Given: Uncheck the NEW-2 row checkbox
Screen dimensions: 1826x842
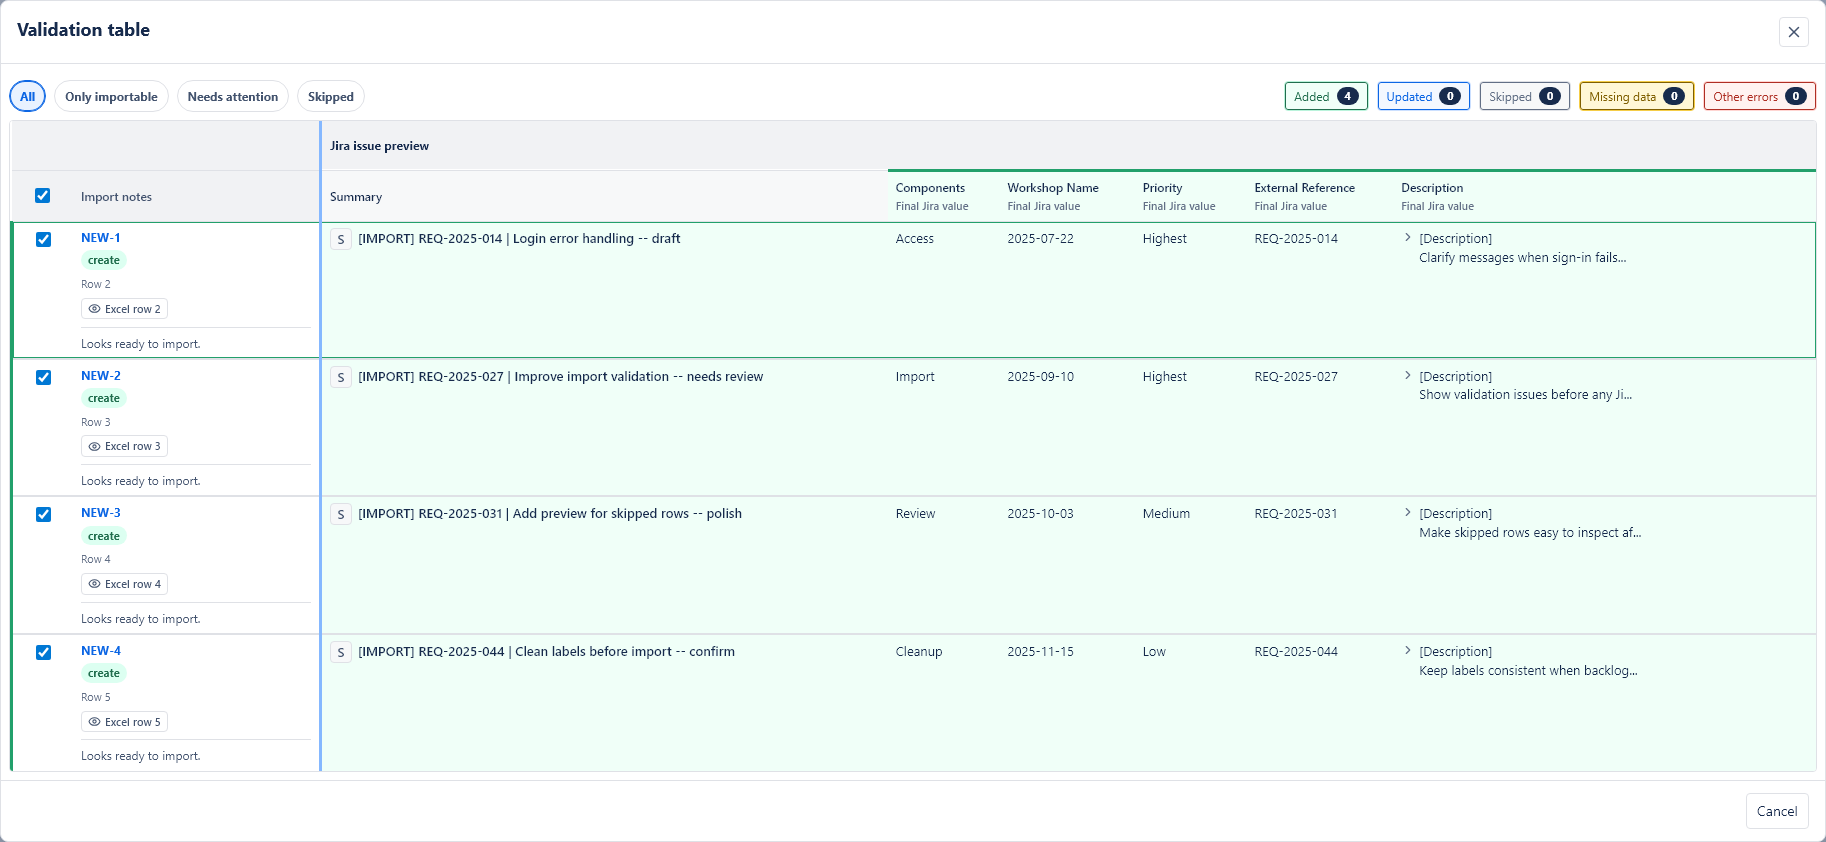Looking at the screenshot, I should coord(44,377).
